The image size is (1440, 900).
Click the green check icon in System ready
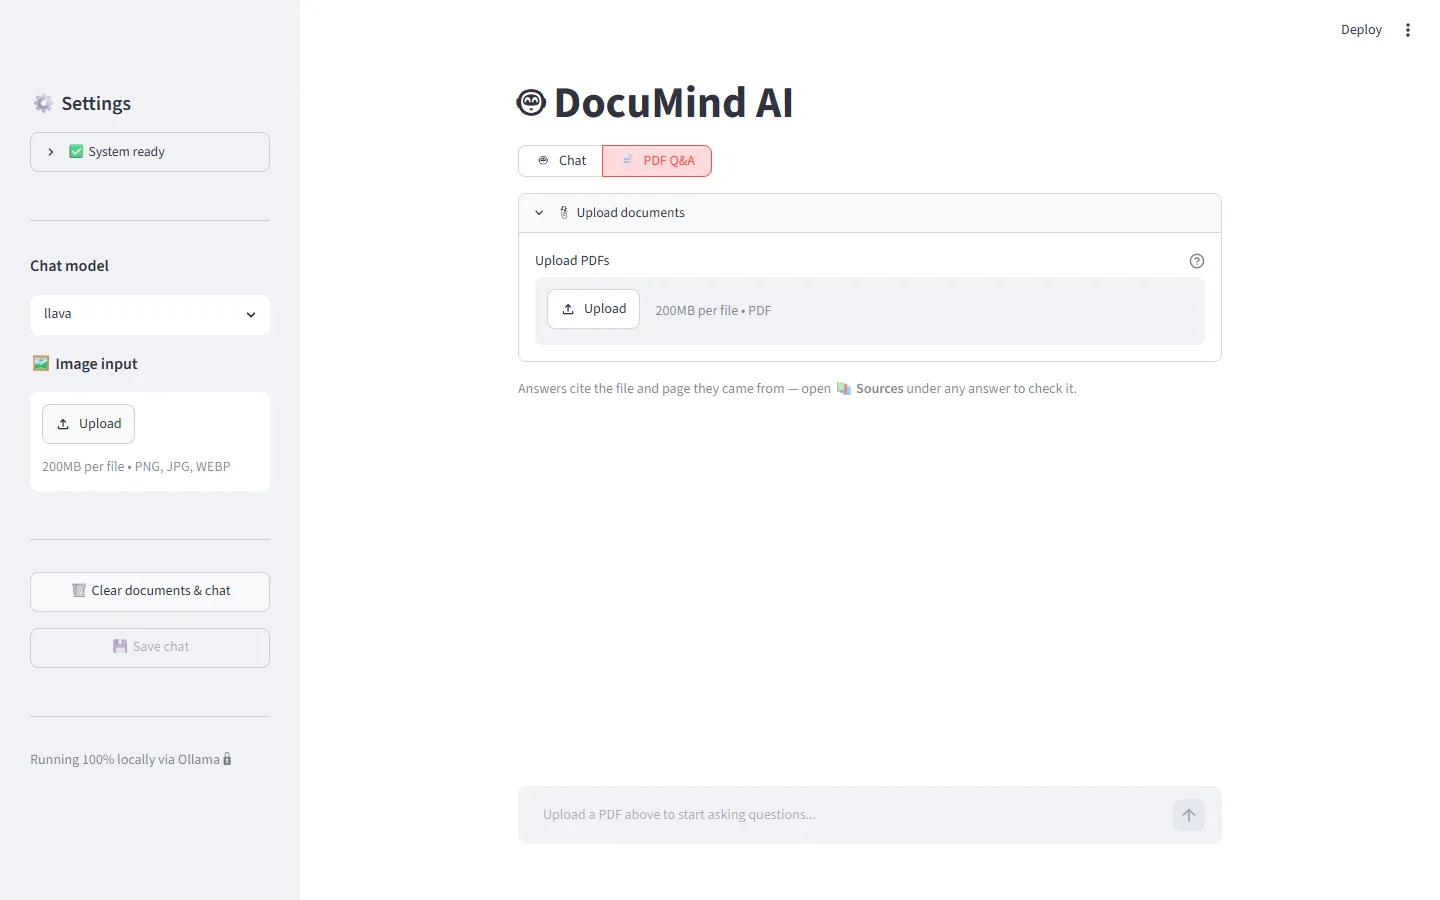tap(76, 151)
